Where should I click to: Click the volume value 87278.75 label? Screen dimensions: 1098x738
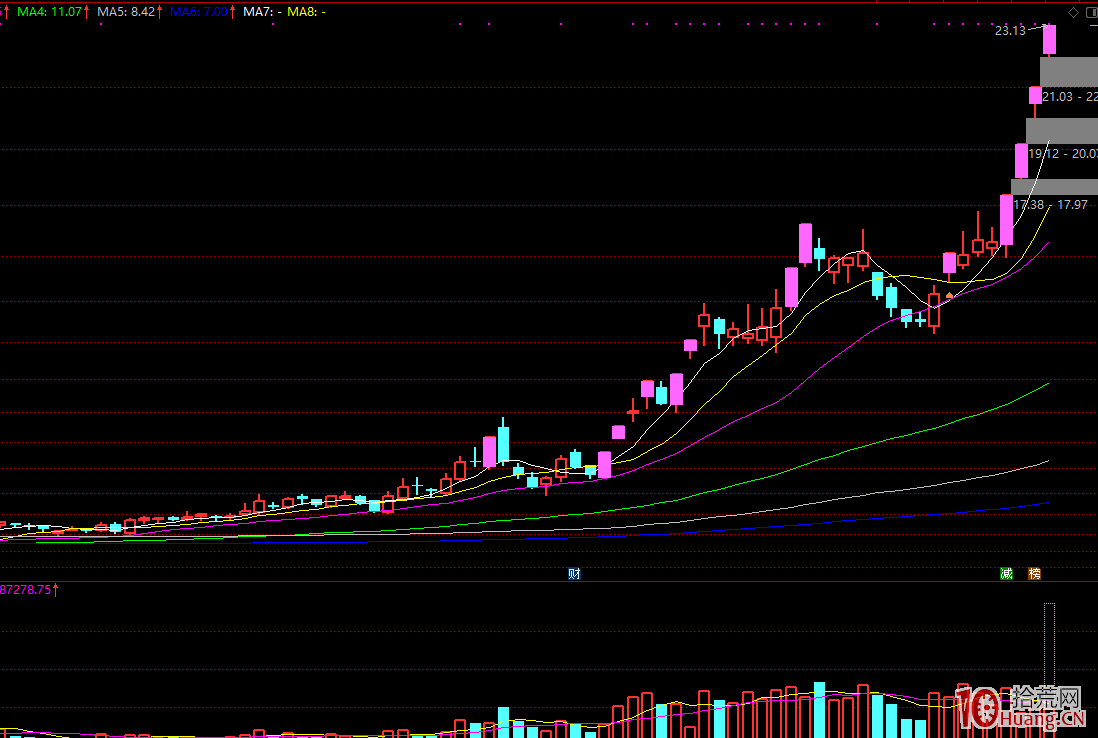27,590
